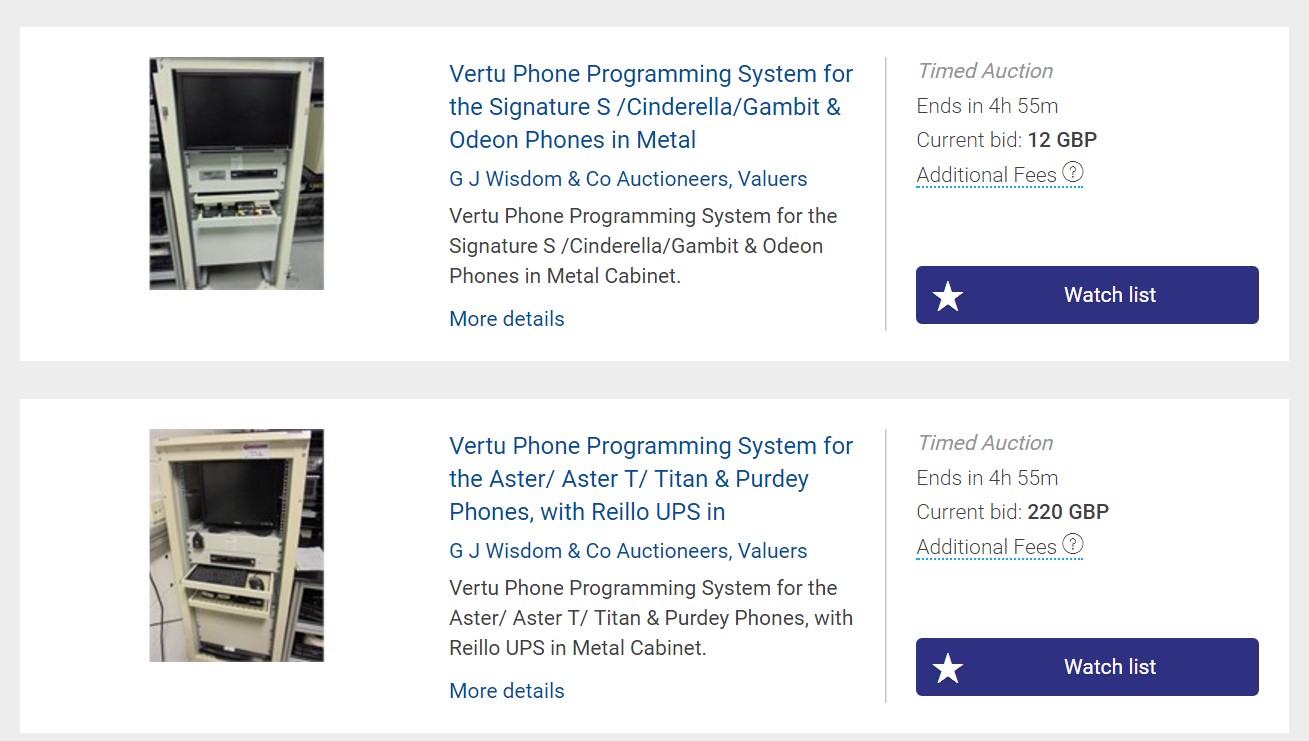The width and height of the screenshot is (1309, 741).
Task: Open the Aster/ Aster T/ Titan lot title
Action: (650, 479)
